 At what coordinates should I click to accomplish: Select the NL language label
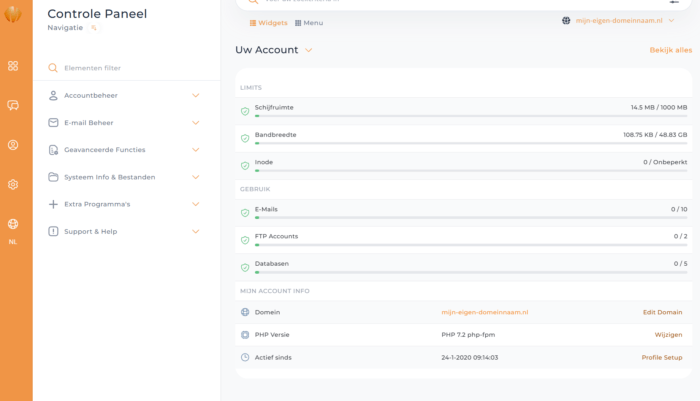tap(13, 242)
